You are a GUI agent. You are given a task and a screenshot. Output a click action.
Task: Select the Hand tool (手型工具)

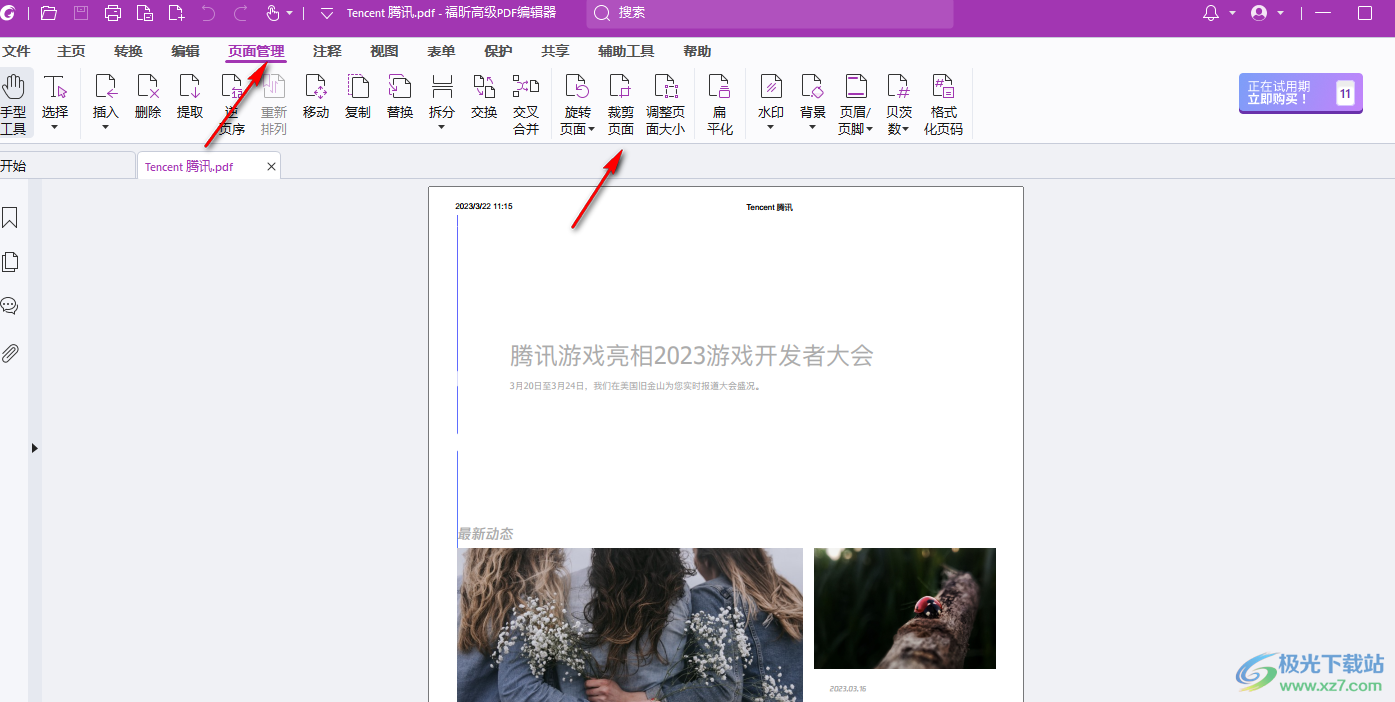(14, 103)
